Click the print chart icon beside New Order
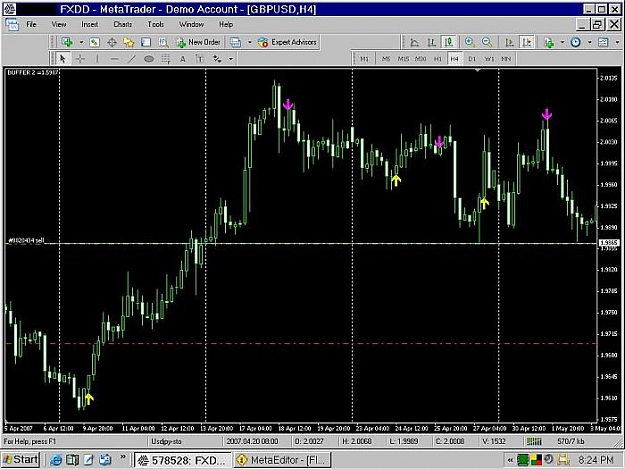625x469 pixels. point(236,42)
